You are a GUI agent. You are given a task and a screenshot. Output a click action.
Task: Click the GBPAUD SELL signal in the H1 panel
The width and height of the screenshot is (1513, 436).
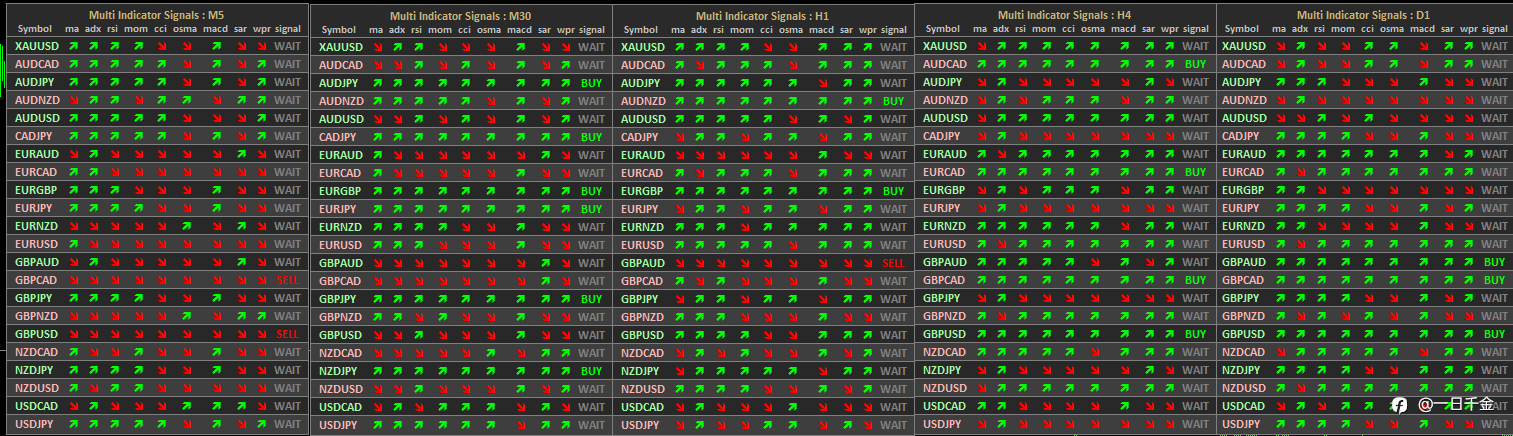coord(893,263)
